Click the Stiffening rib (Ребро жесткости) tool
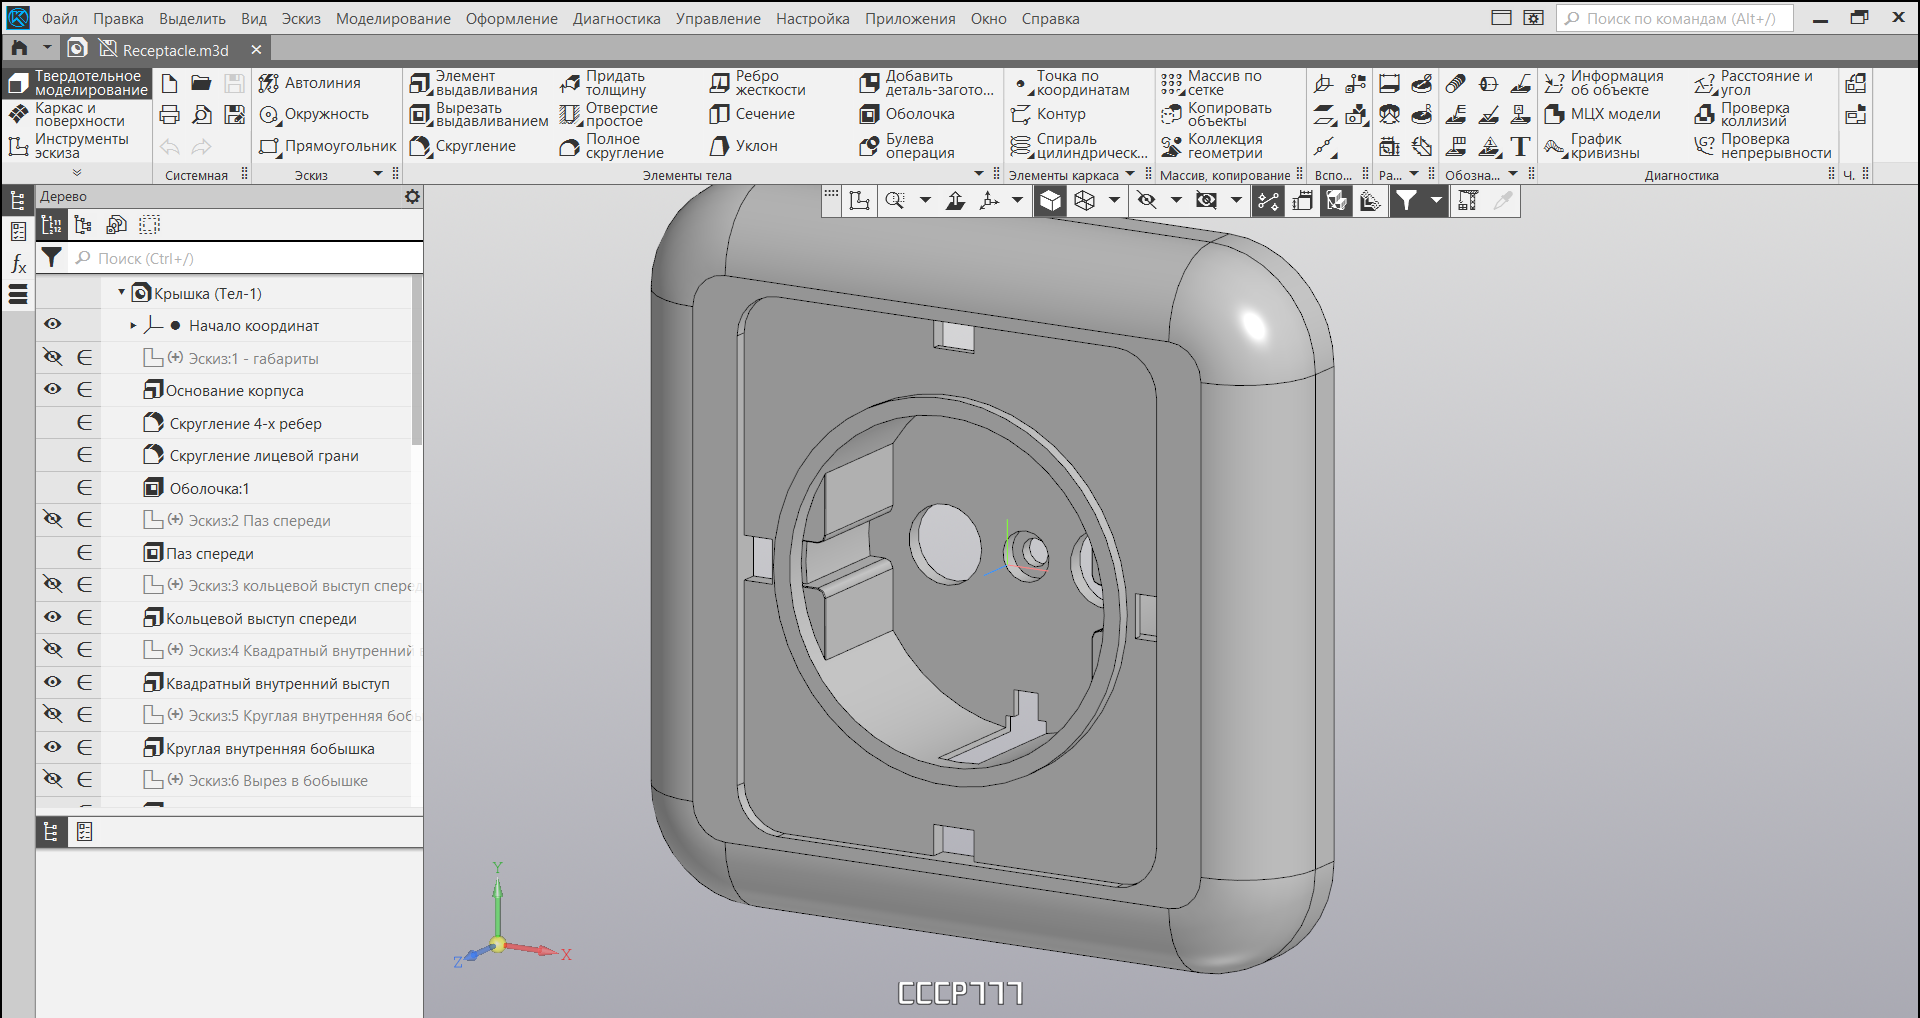 point(758,83)
